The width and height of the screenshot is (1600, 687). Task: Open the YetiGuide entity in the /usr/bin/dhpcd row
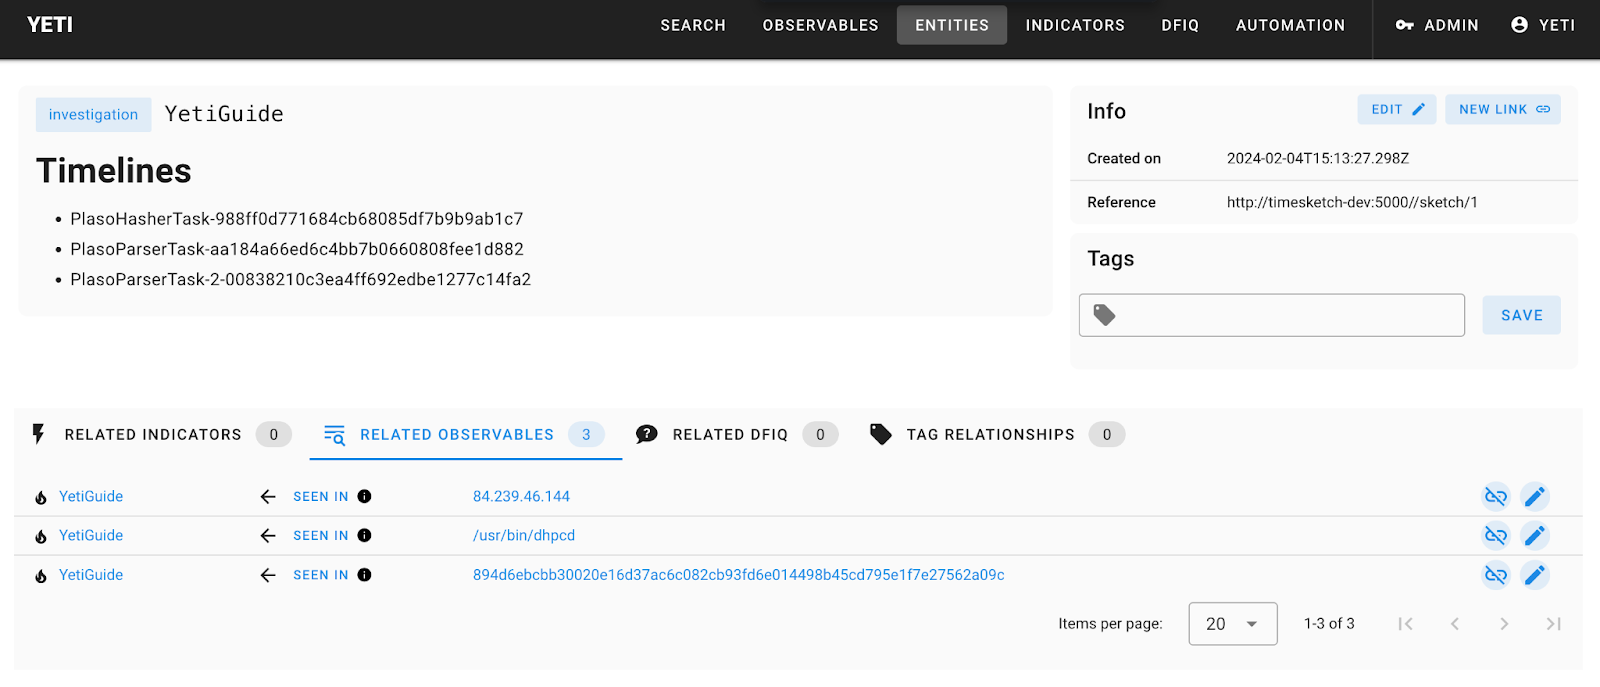tap(91, 536)
